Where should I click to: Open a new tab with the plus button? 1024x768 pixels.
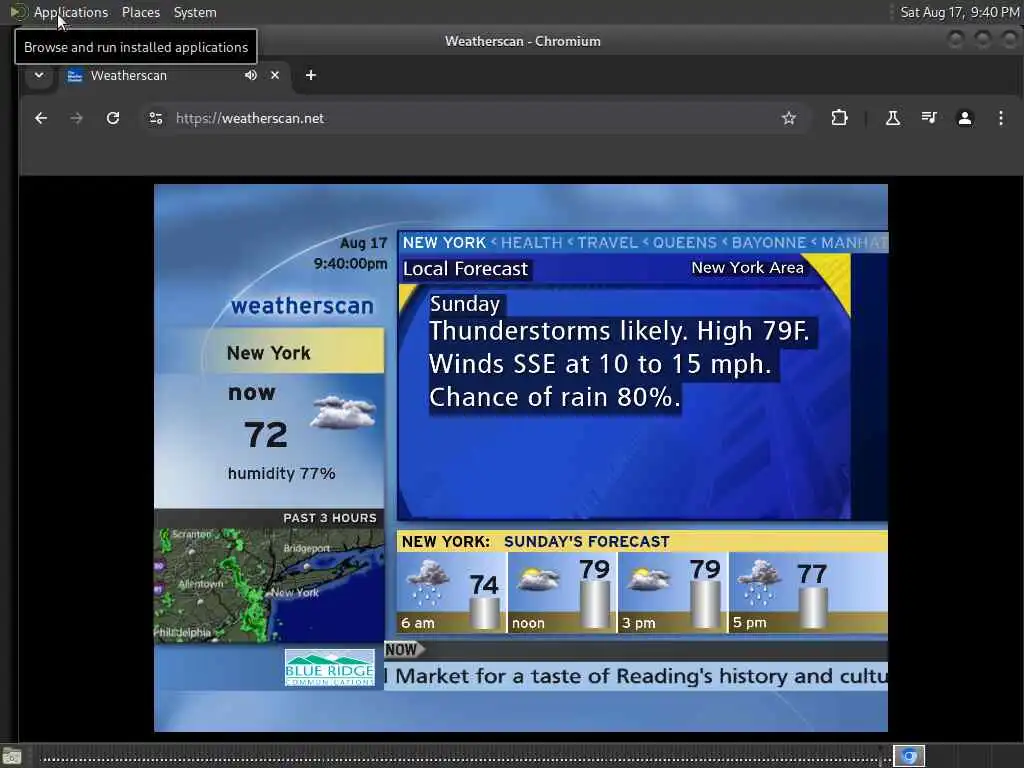311,75
